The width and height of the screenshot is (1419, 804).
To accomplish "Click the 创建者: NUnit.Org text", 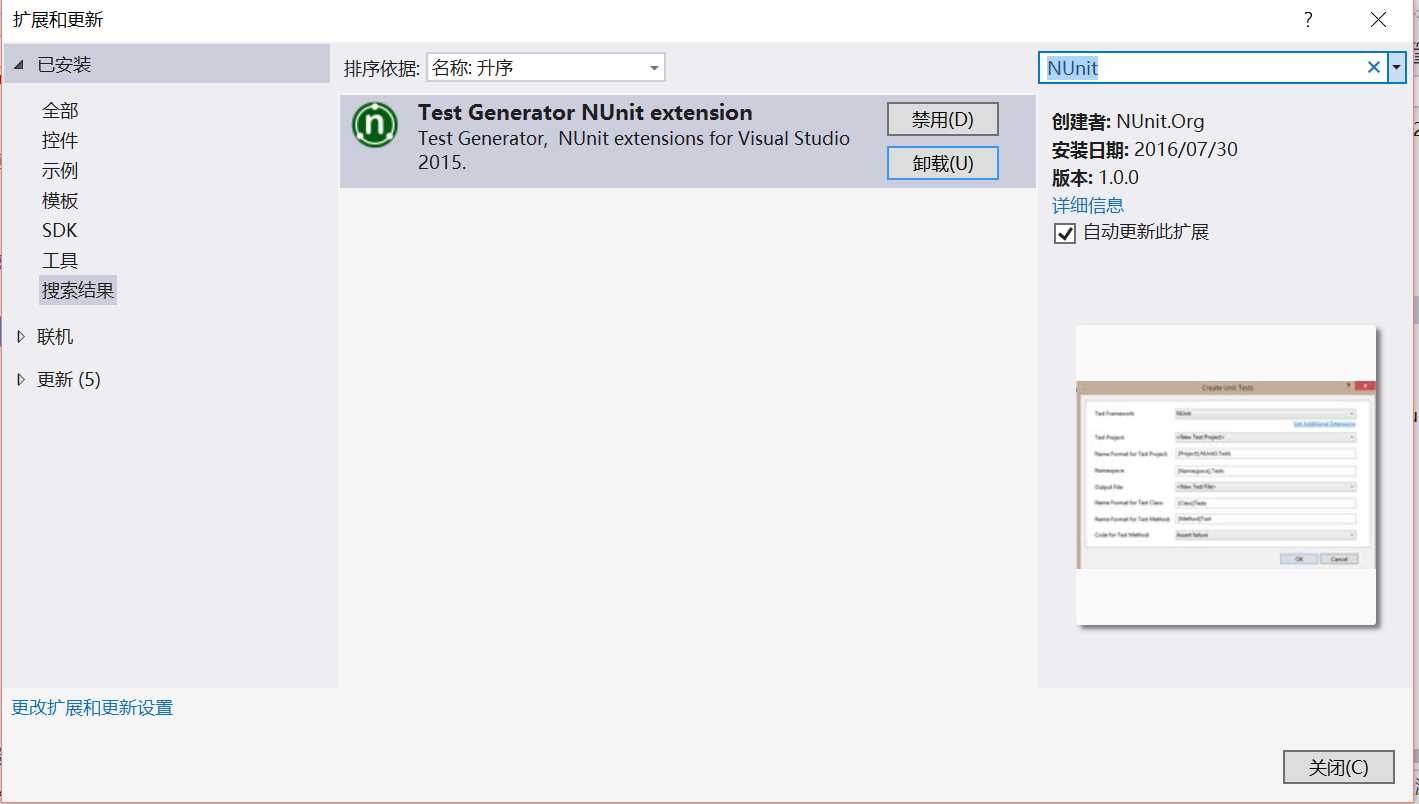I will (x=1128, y=122).
